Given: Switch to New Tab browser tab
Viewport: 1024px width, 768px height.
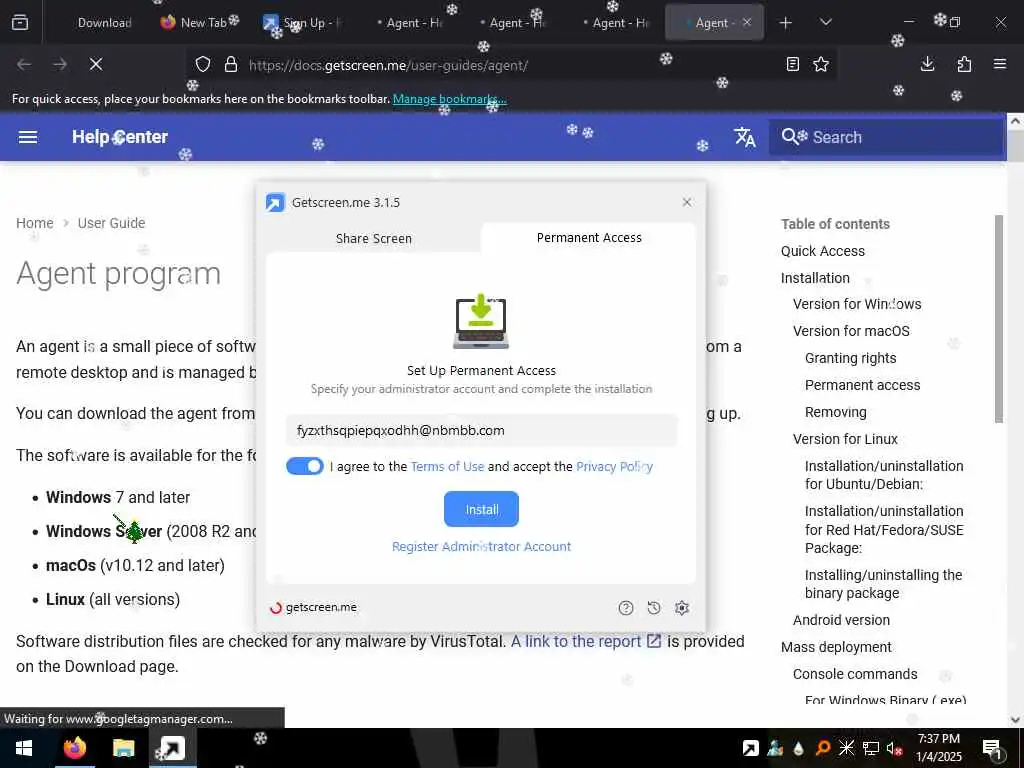Looking at the screenshot, I should coord(202,23).
